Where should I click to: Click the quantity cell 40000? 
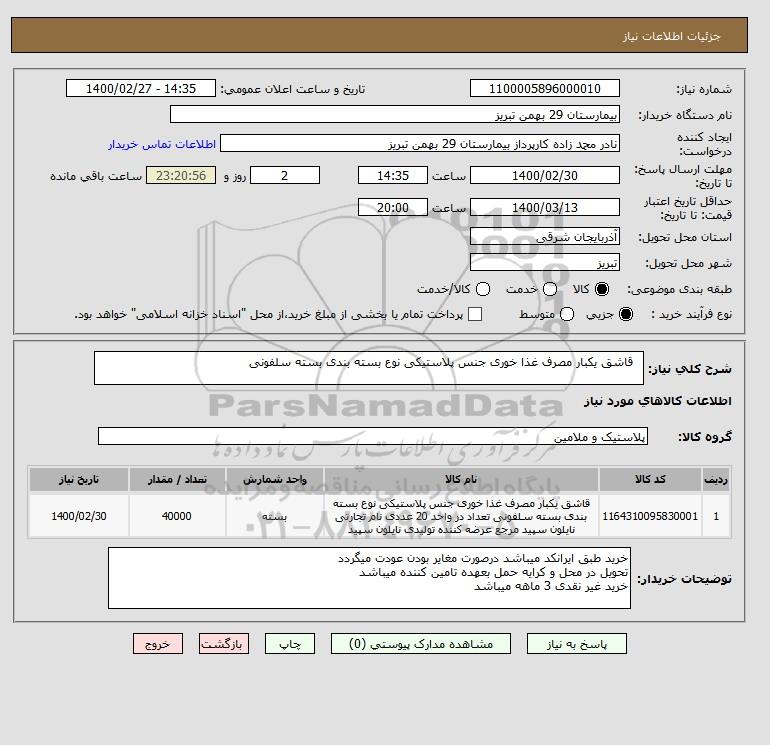(177, 516)
